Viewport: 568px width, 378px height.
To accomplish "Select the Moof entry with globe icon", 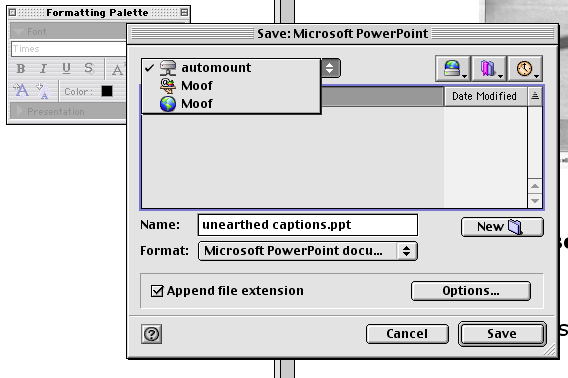I will 231,104.
